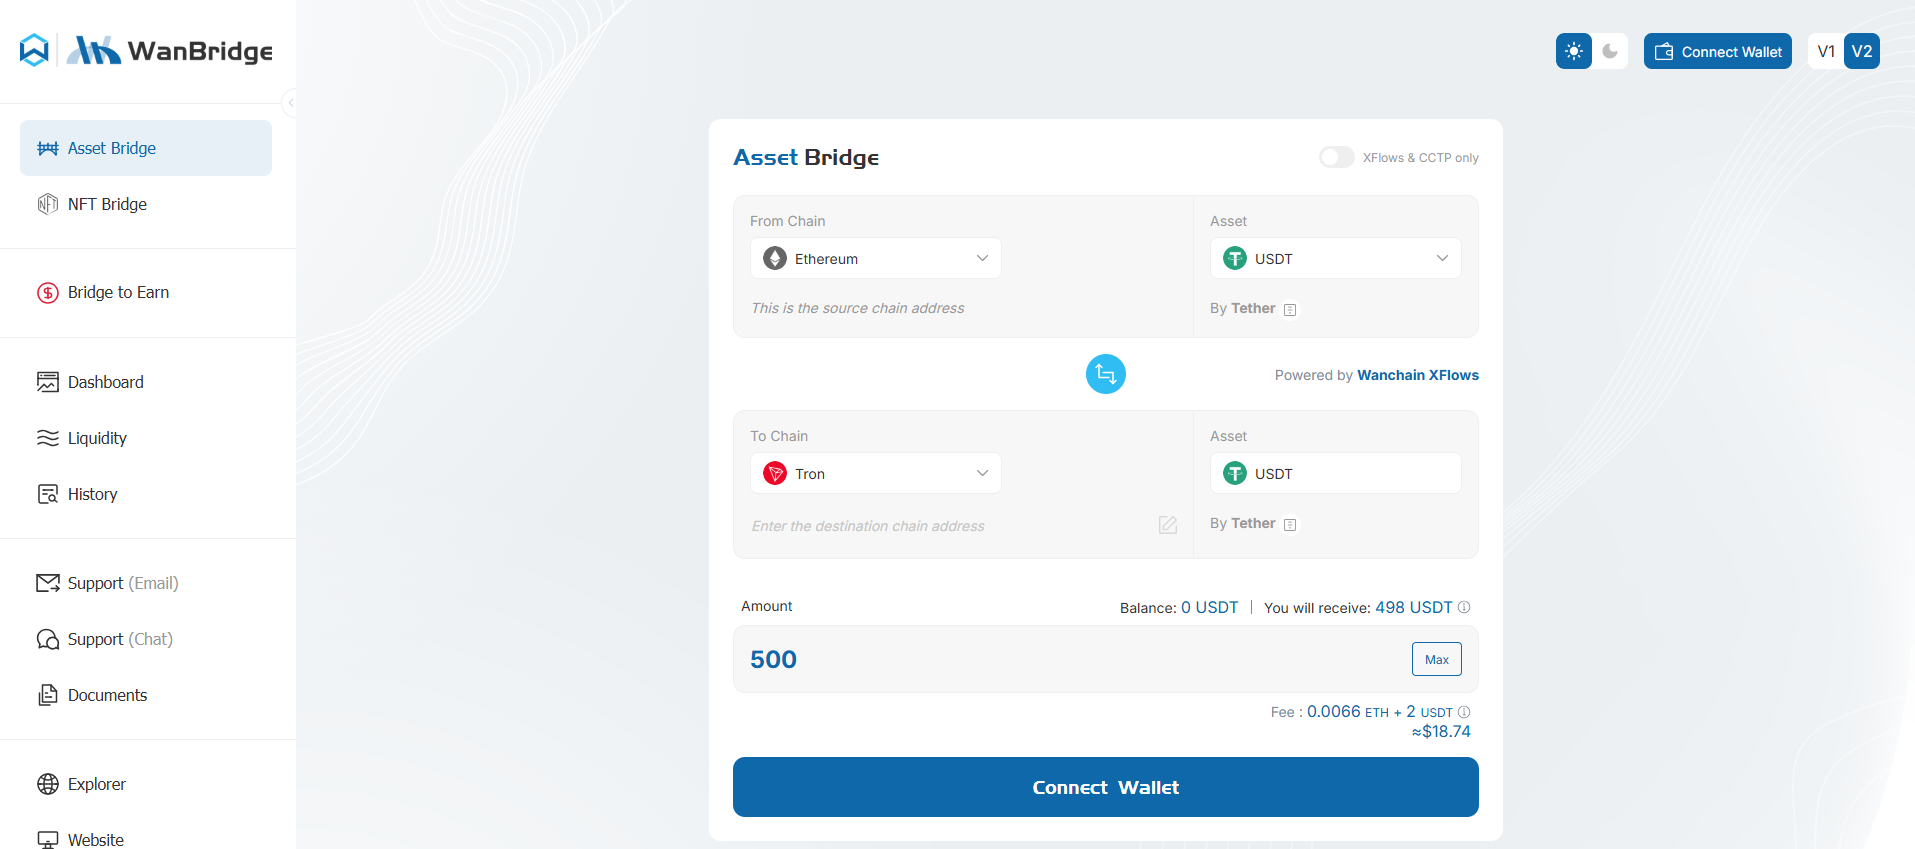This screenshot has height=849, width=1915.
Task: Switch to light theme sun icon
Action: pos(1574,51)
